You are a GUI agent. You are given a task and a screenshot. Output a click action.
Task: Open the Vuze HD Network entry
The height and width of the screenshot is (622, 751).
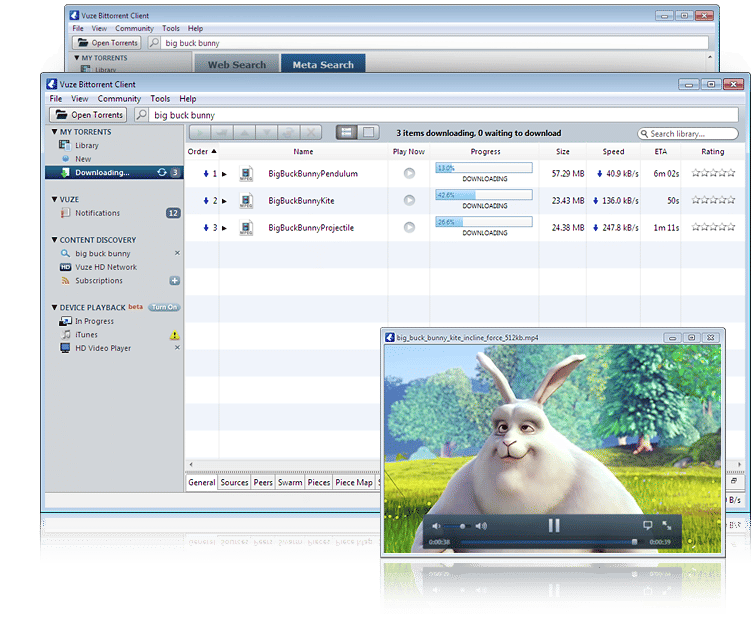(106, 267)
